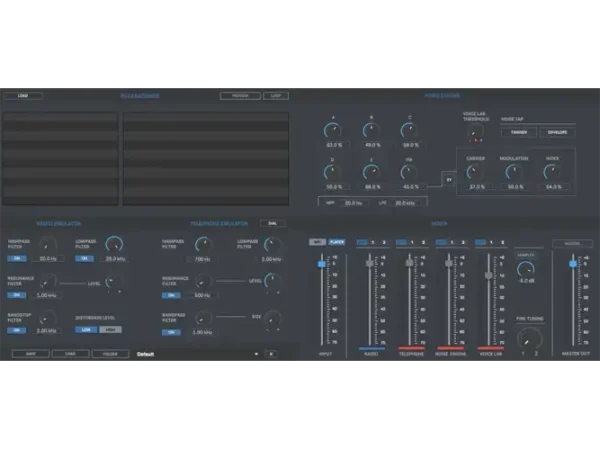This screenshot has height=450, width=600.
Task: Select HIGH distortion level
Action: (x=110, y=329)
